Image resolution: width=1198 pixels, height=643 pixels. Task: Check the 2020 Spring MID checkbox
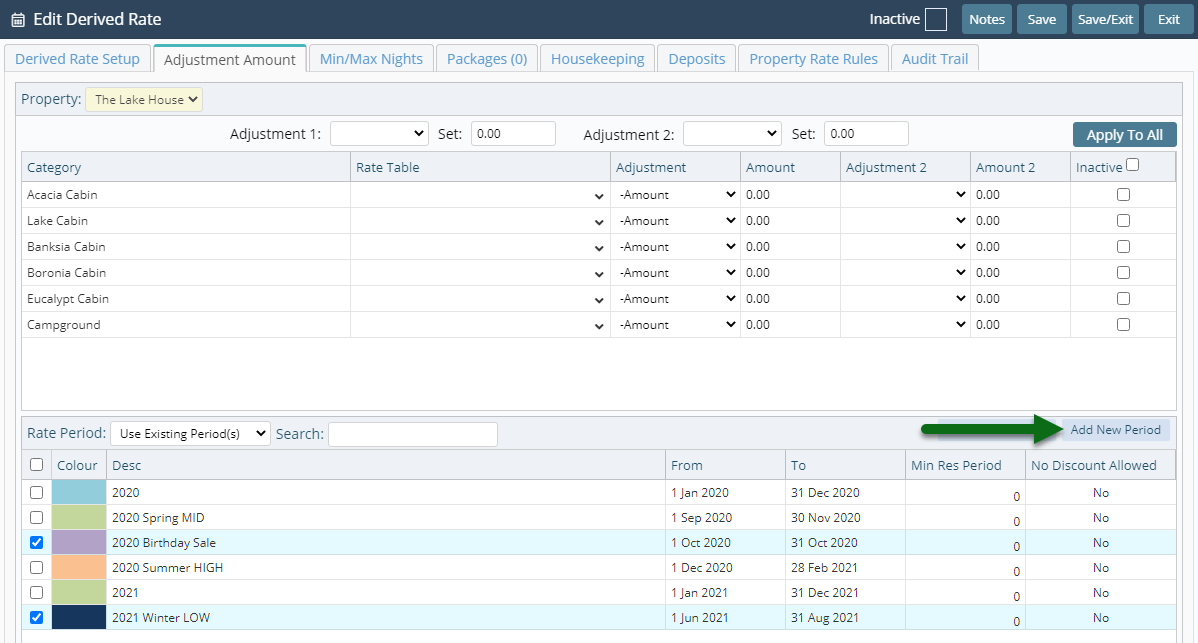click(x=36, y=518)
